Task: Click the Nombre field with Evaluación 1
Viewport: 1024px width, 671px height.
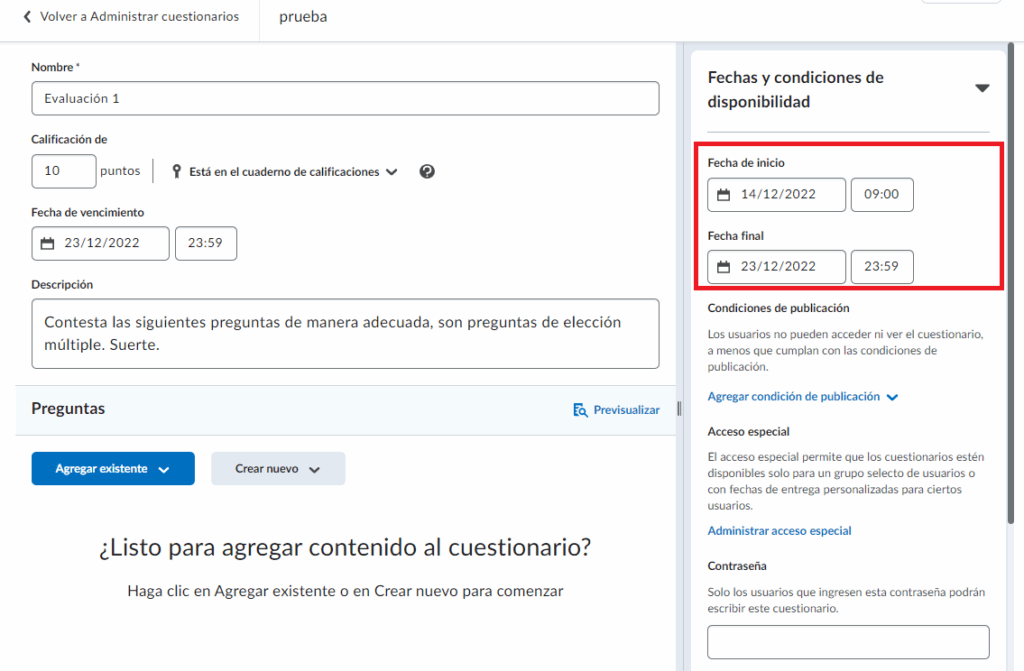Action: (x=345, y=99)
